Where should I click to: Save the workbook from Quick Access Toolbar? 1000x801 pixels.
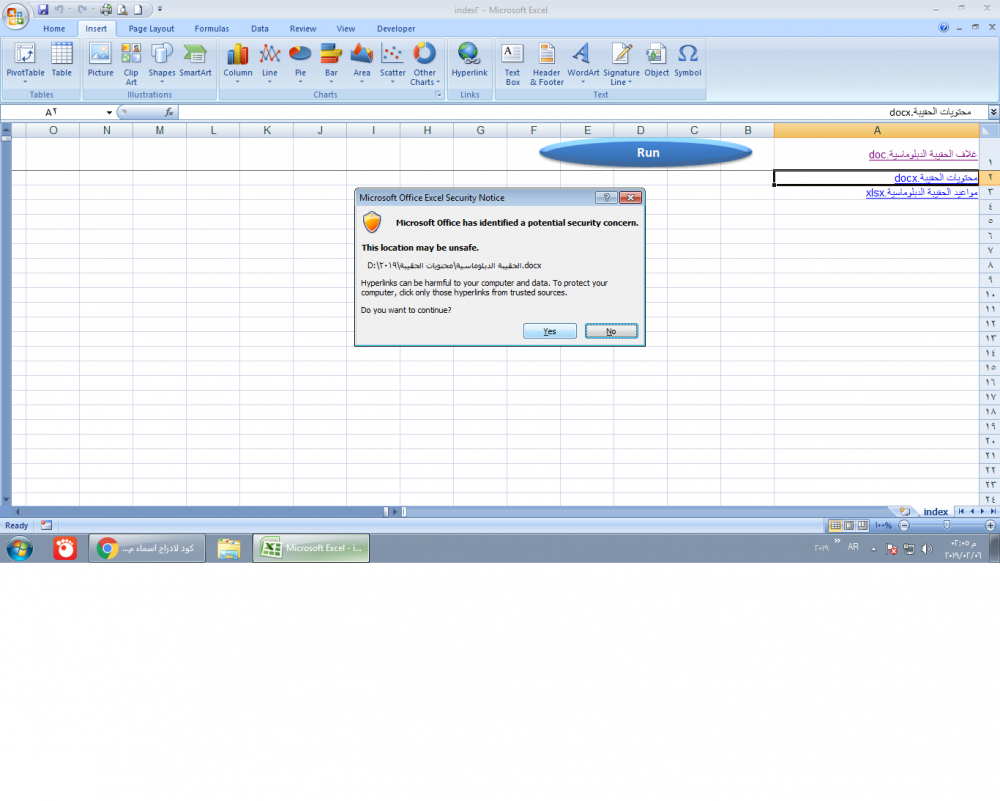[x=43, y=10]
